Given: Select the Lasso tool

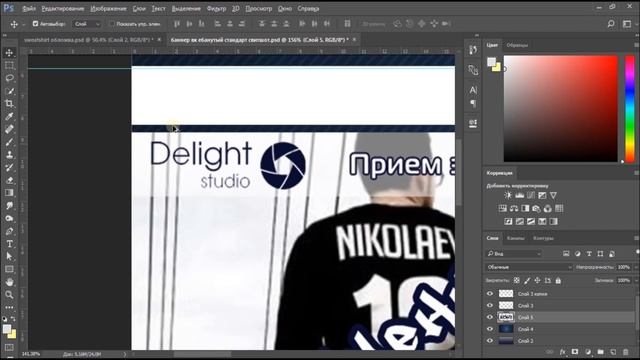Looking at the screenshot, I should pyautogui.click(x=9, y=78).
